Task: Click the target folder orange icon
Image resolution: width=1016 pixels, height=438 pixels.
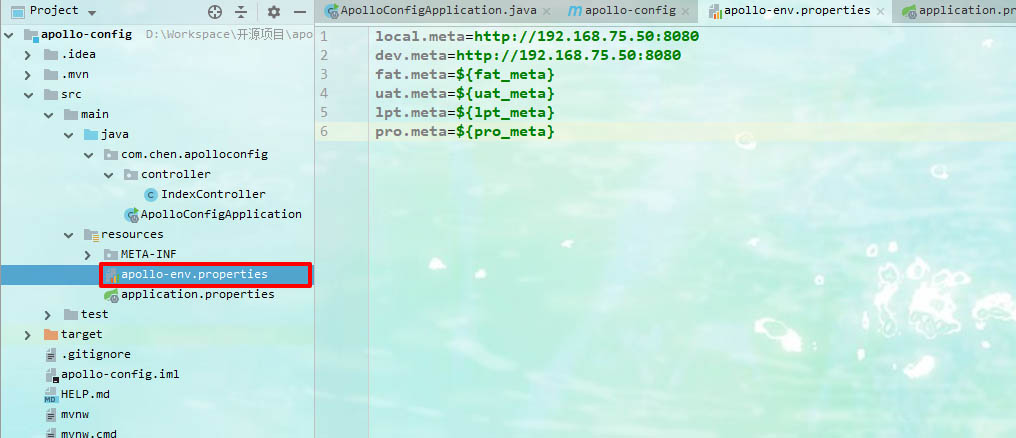Action: (51, 335)
